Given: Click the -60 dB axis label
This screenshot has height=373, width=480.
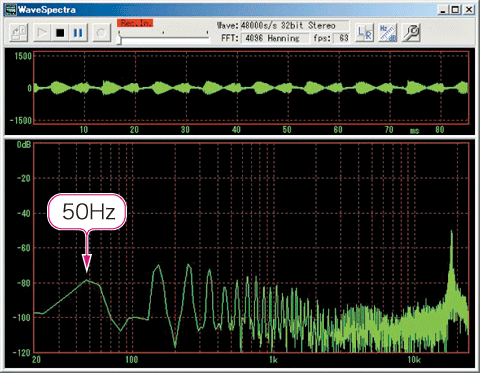Looking at the screenshot, I should pyautogui.click(x=24, y=248).
